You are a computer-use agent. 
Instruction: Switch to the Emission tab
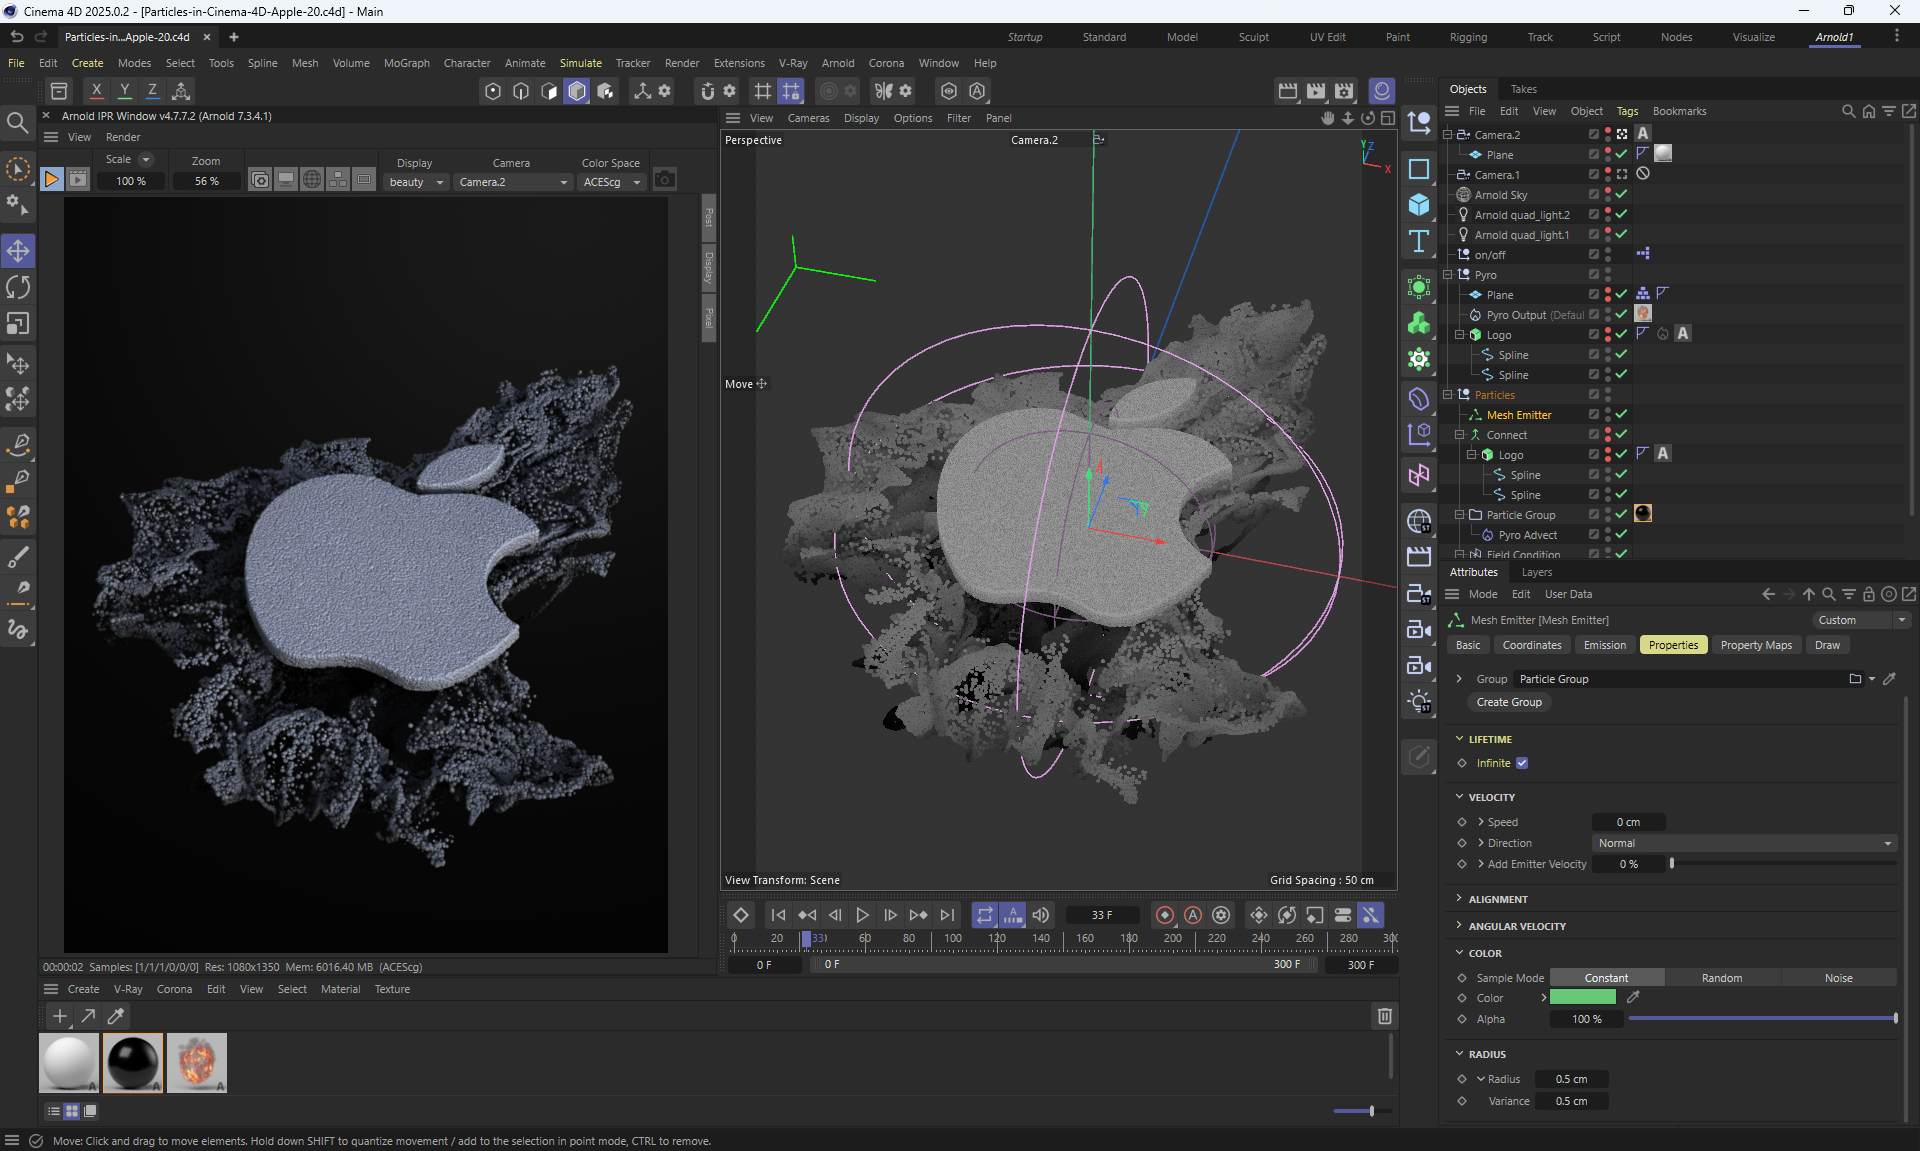click(1604, 645)
